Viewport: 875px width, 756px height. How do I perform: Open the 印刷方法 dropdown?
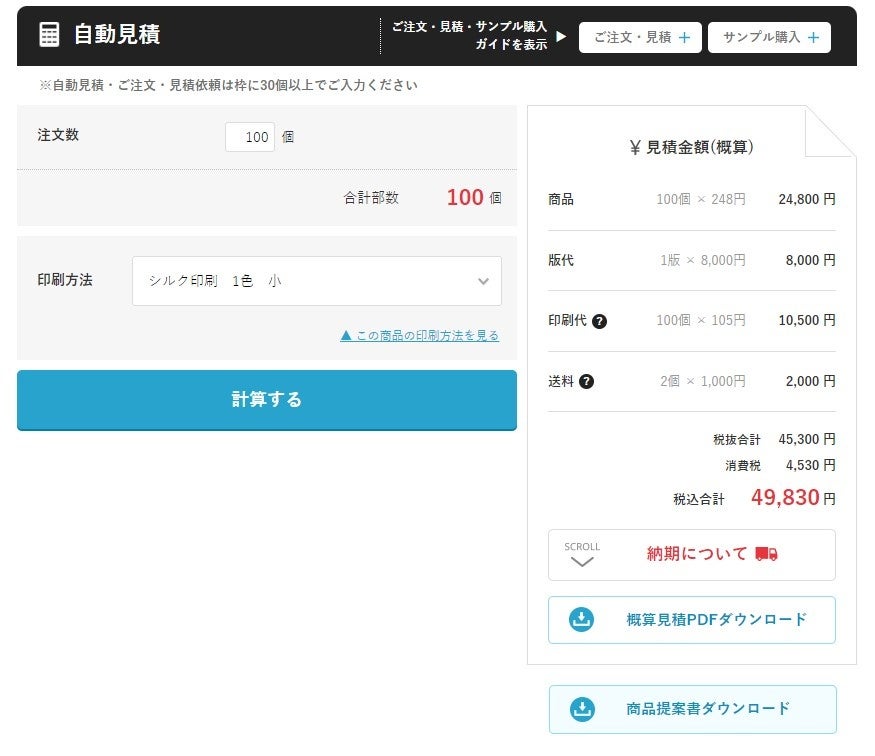pyautogui.click(x=316, y=281)
